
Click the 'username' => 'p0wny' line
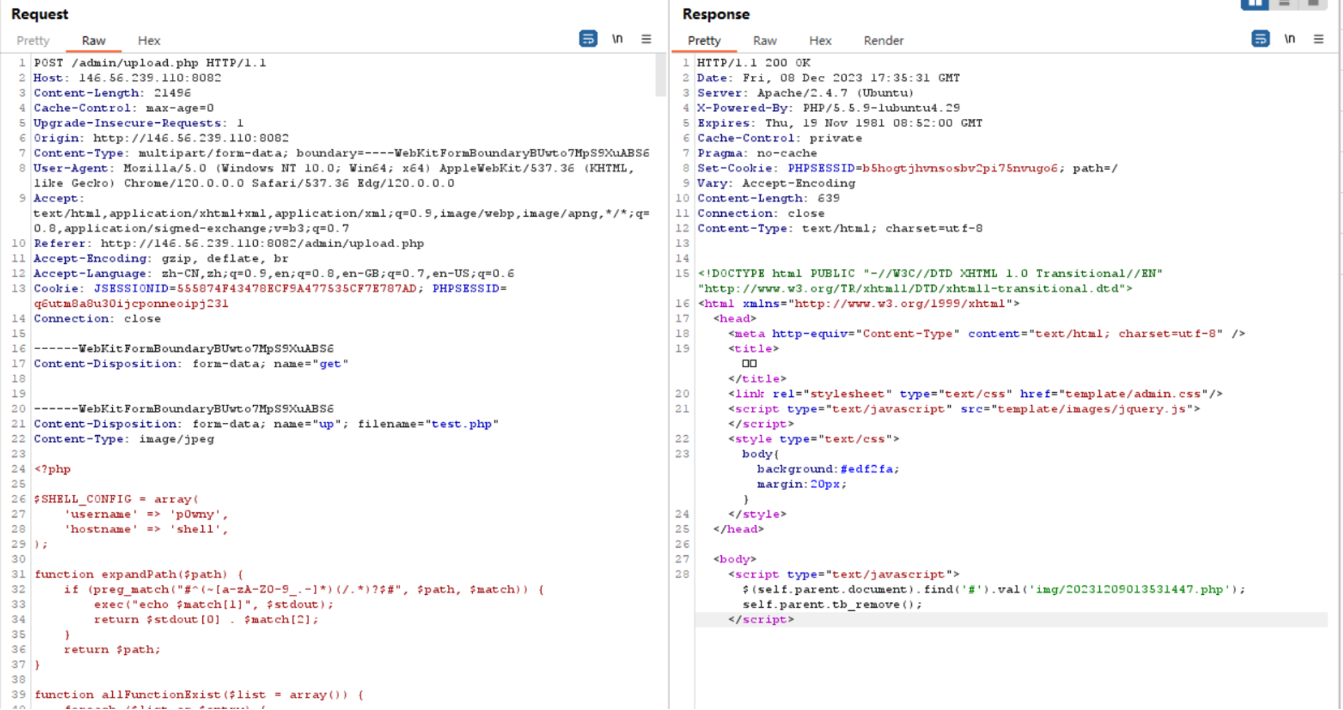pyautogui.click(x=146, y=513)
